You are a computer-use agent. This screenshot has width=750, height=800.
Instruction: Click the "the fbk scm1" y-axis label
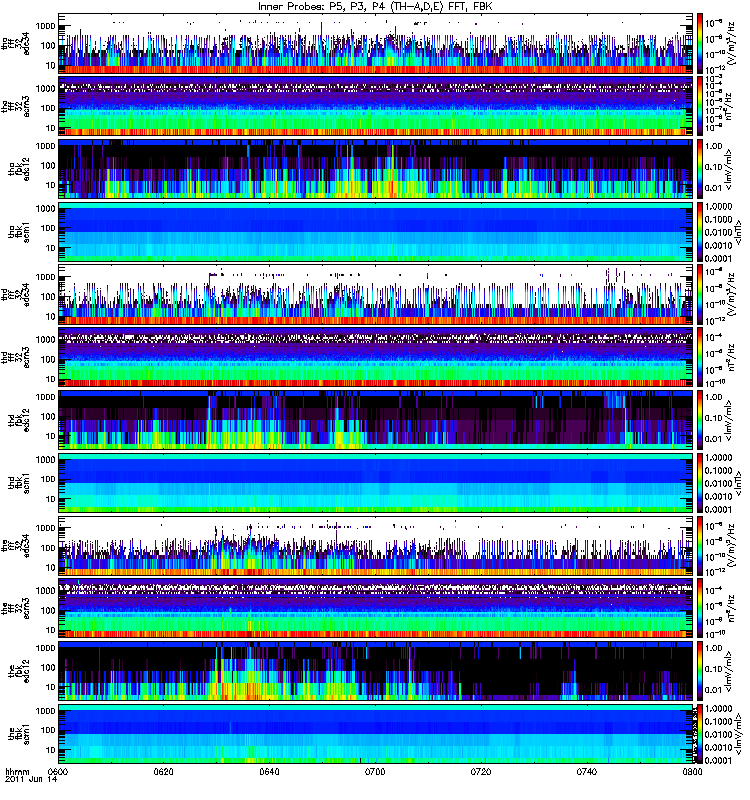click(19, 734)
